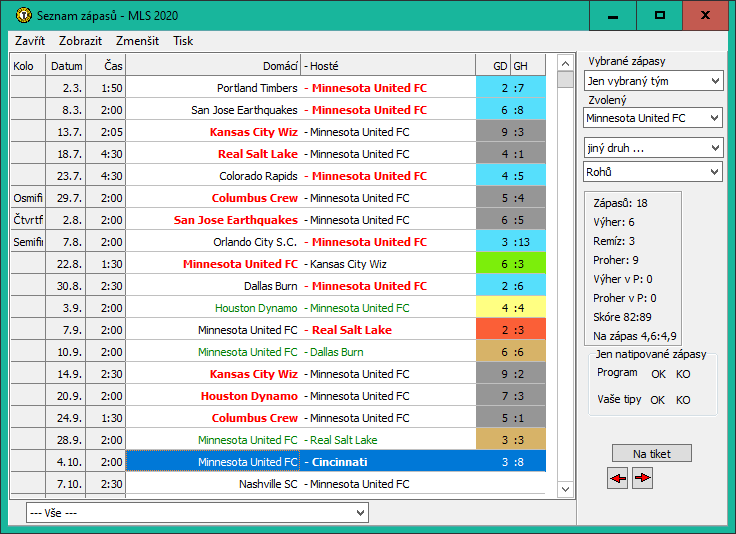Click scrollbar down arrow of match list
The height and width of the screenshot is (534, 736).
click(566, 489)
